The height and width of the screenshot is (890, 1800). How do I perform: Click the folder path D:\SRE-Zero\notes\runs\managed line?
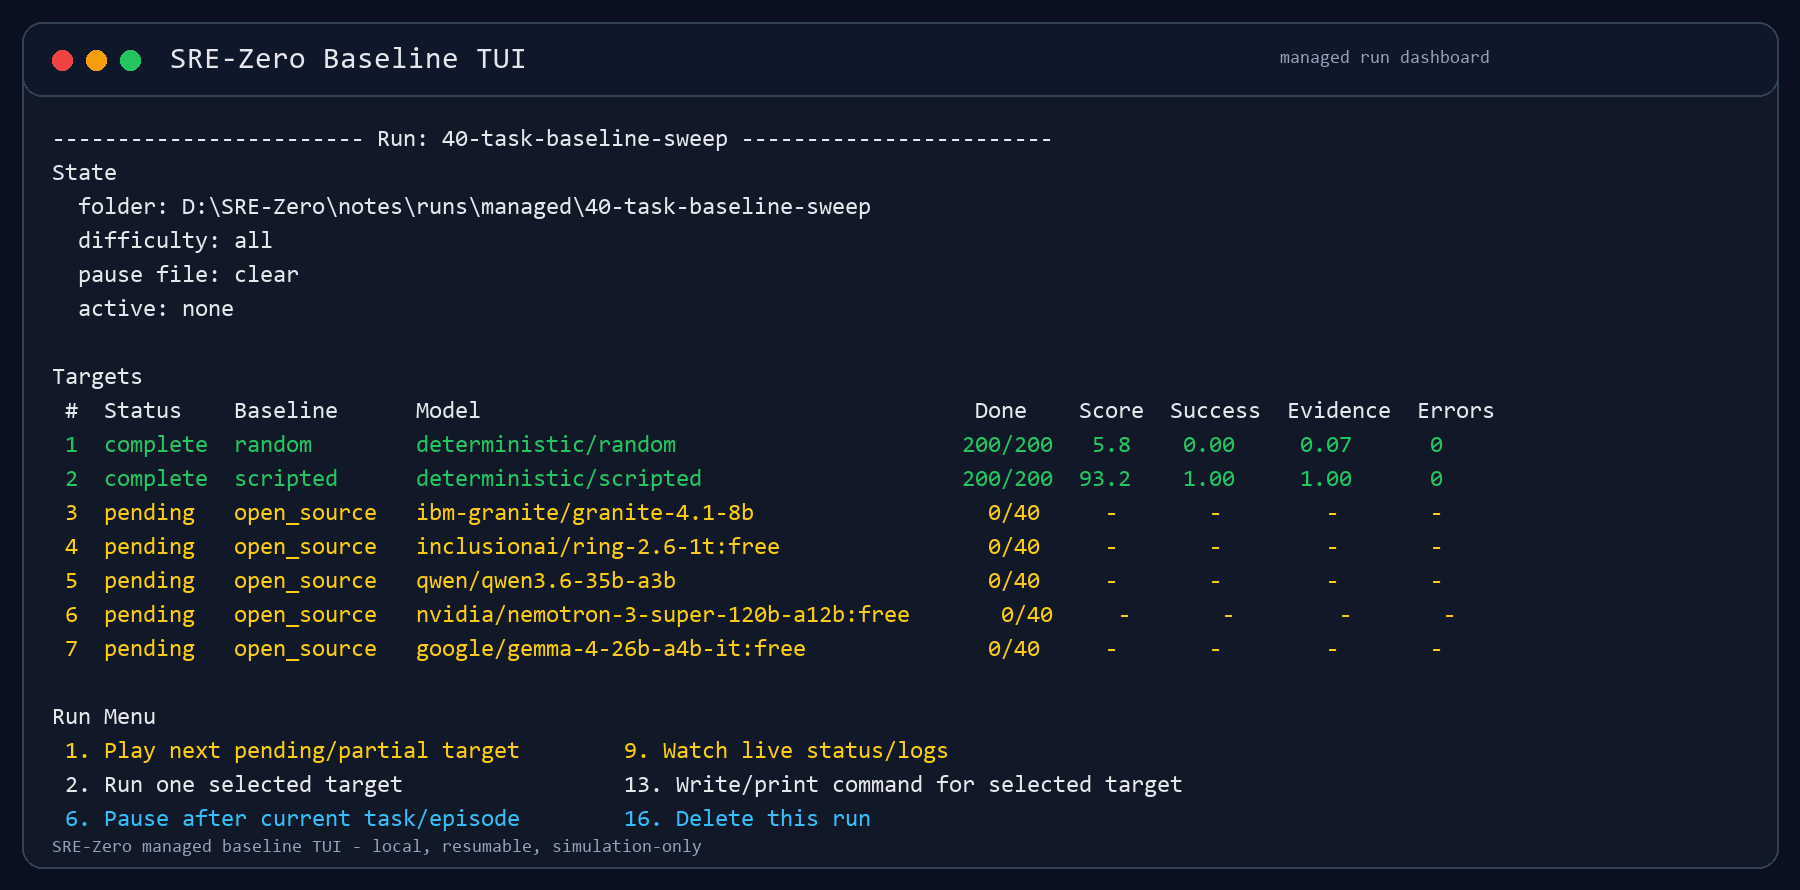click(475, 207)
